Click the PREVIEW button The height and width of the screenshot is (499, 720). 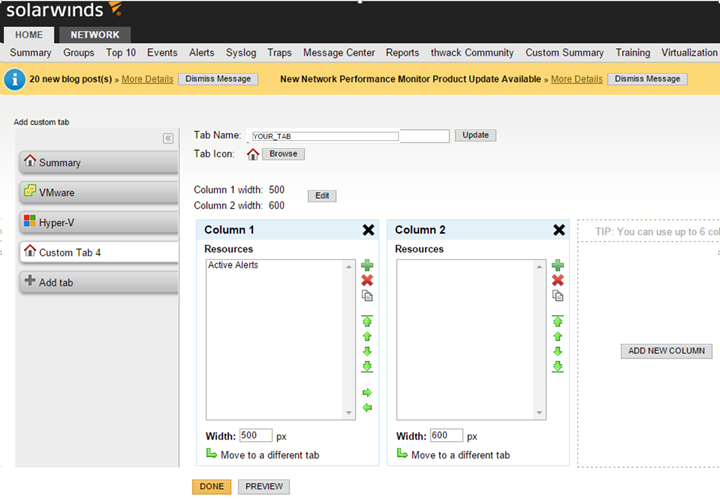coord(264,487)
